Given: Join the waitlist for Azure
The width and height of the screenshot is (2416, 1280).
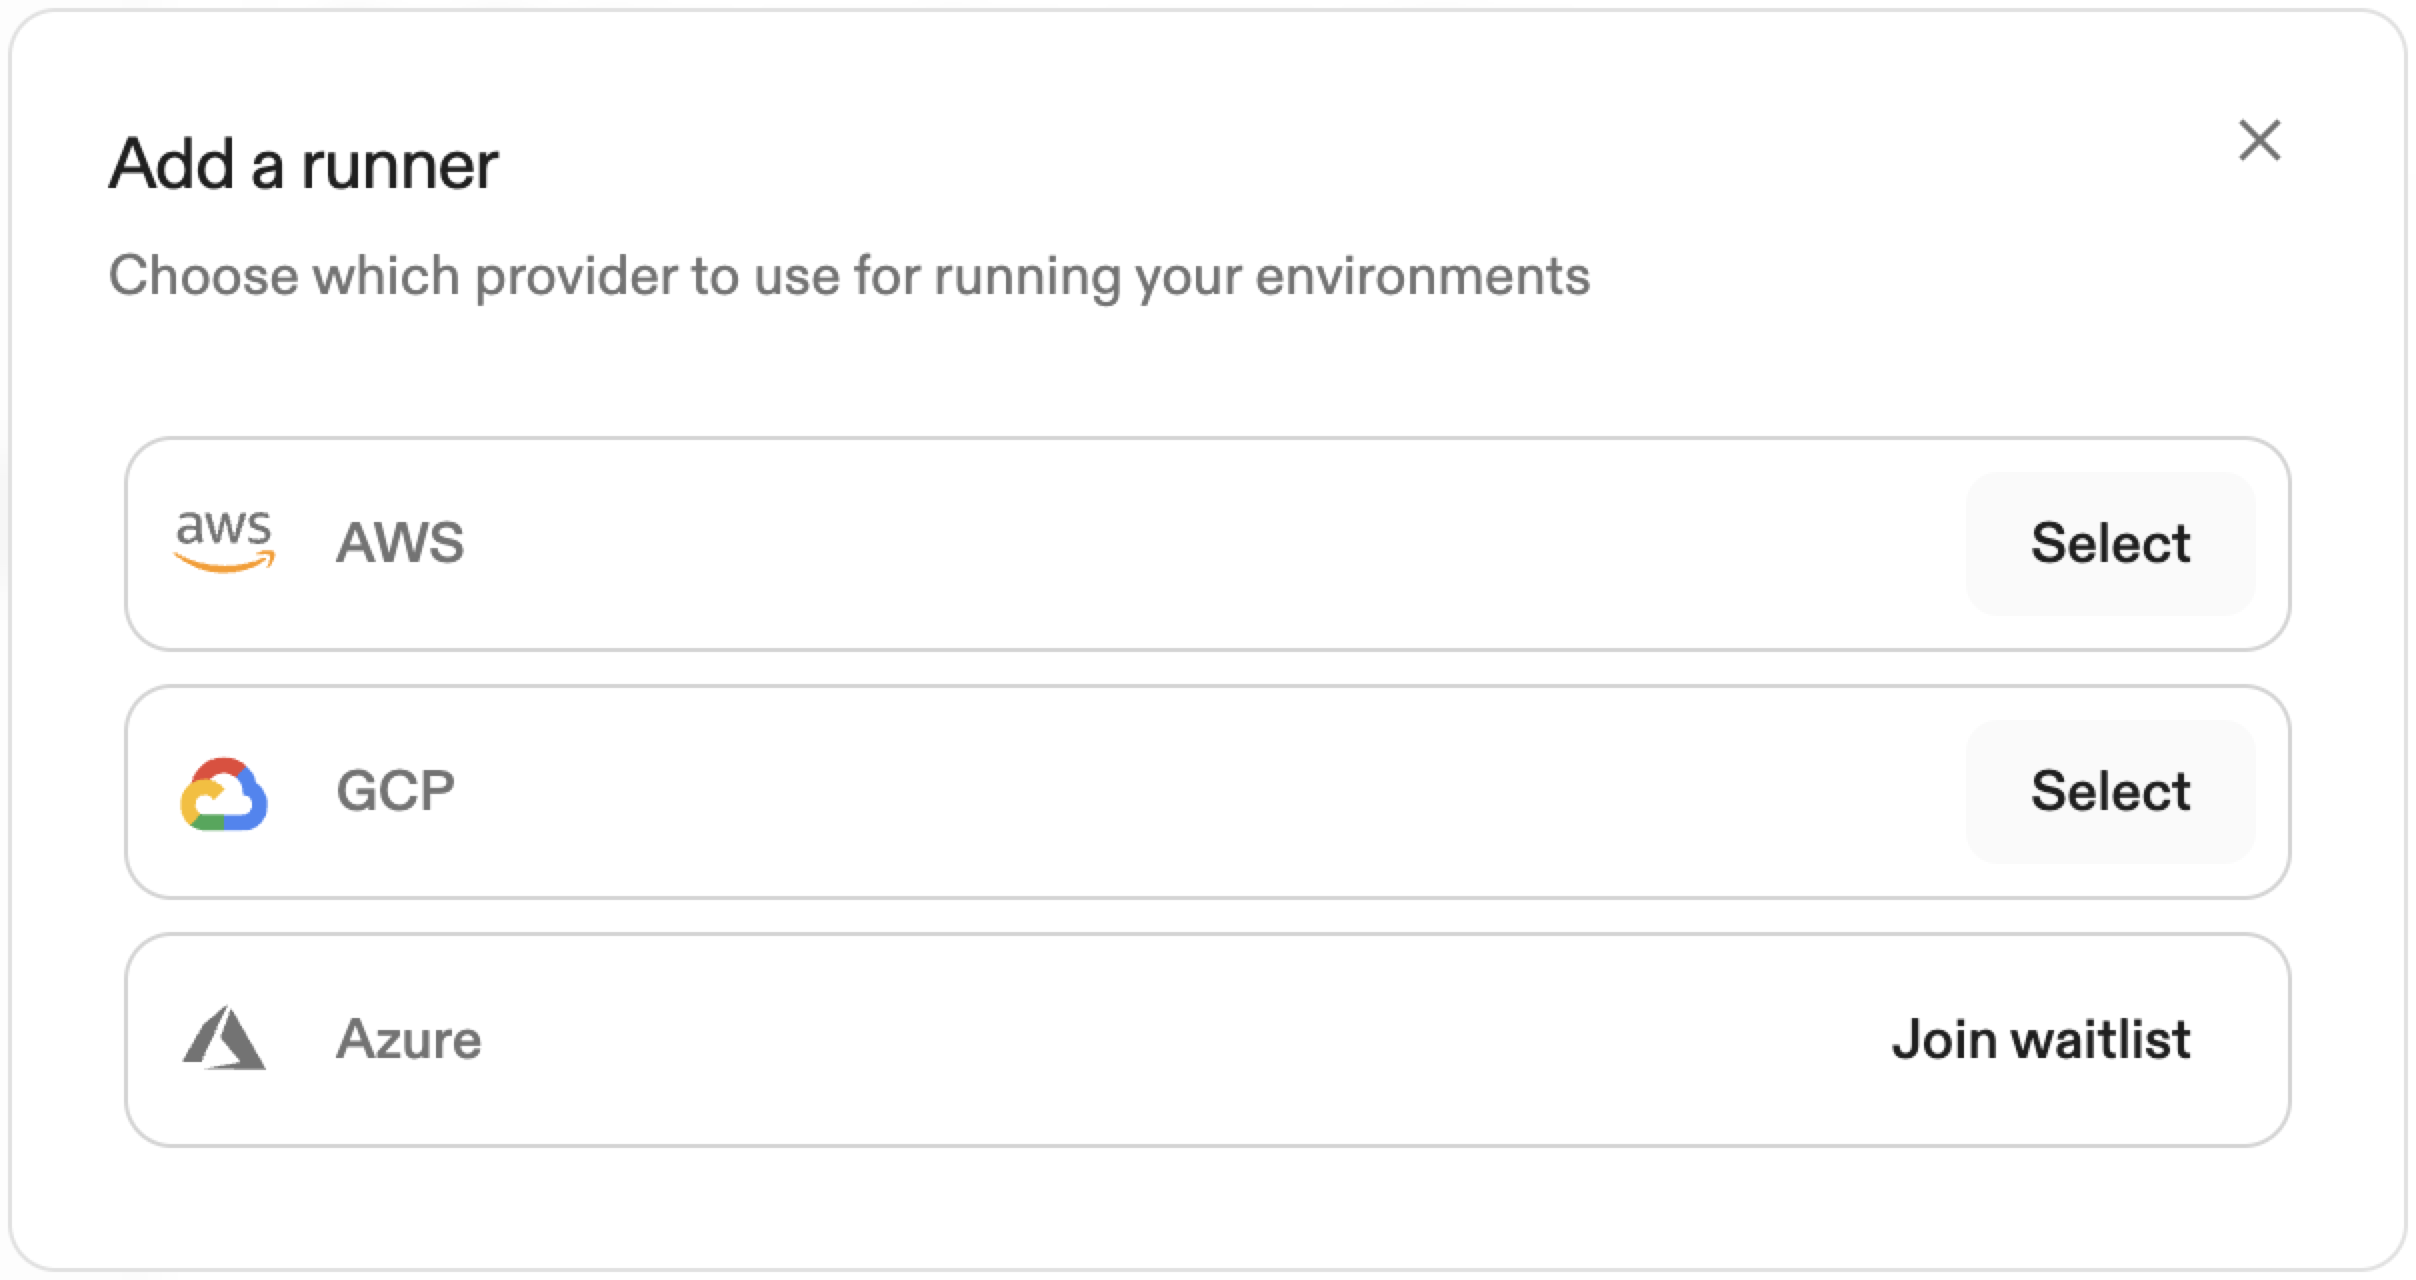Looking at the screenshot, I should [2040, 1039].
